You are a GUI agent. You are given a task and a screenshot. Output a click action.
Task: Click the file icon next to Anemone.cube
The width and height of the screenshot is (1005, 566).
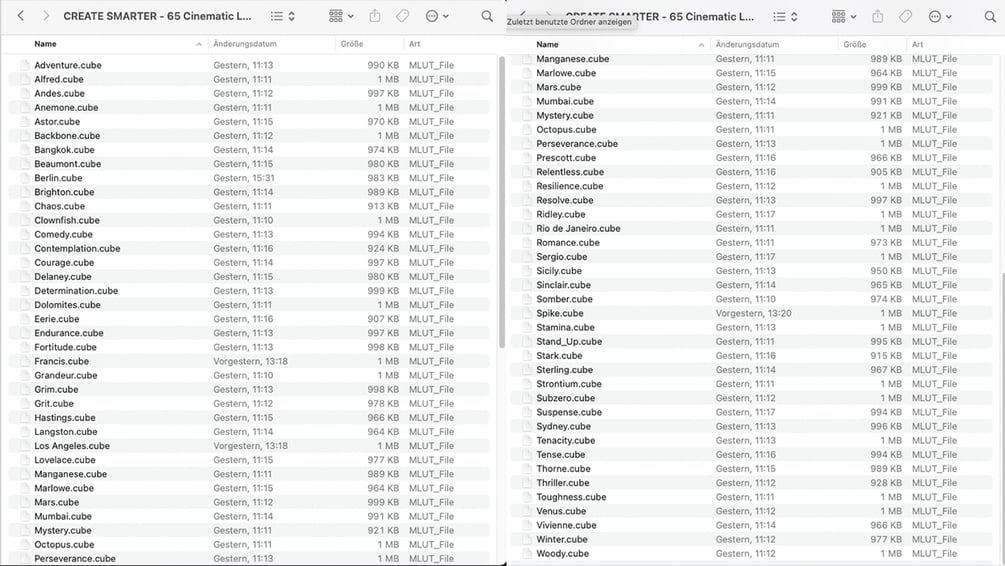tap(25, 107)
